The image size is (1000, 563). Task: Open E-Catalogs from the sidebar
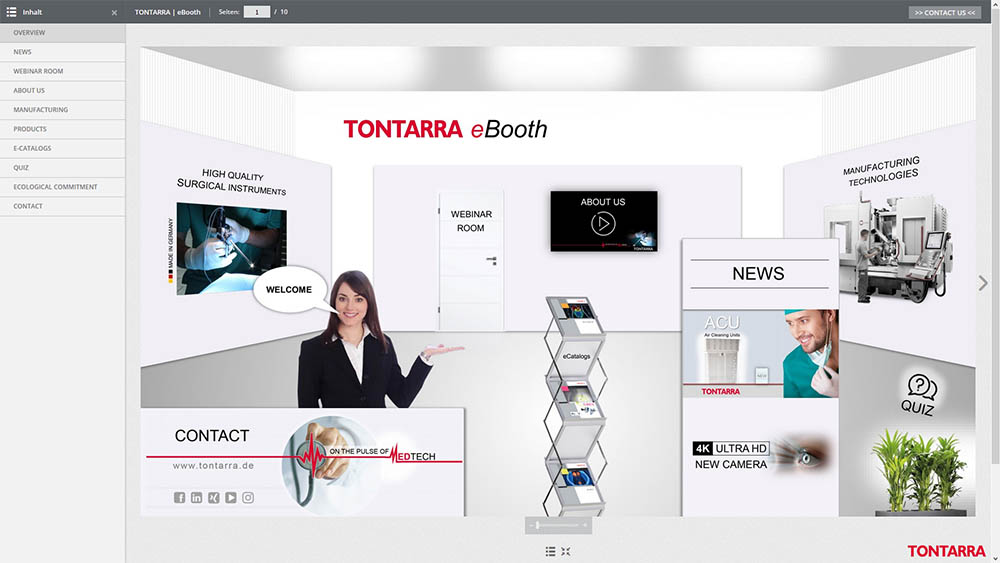pos(32,148)
